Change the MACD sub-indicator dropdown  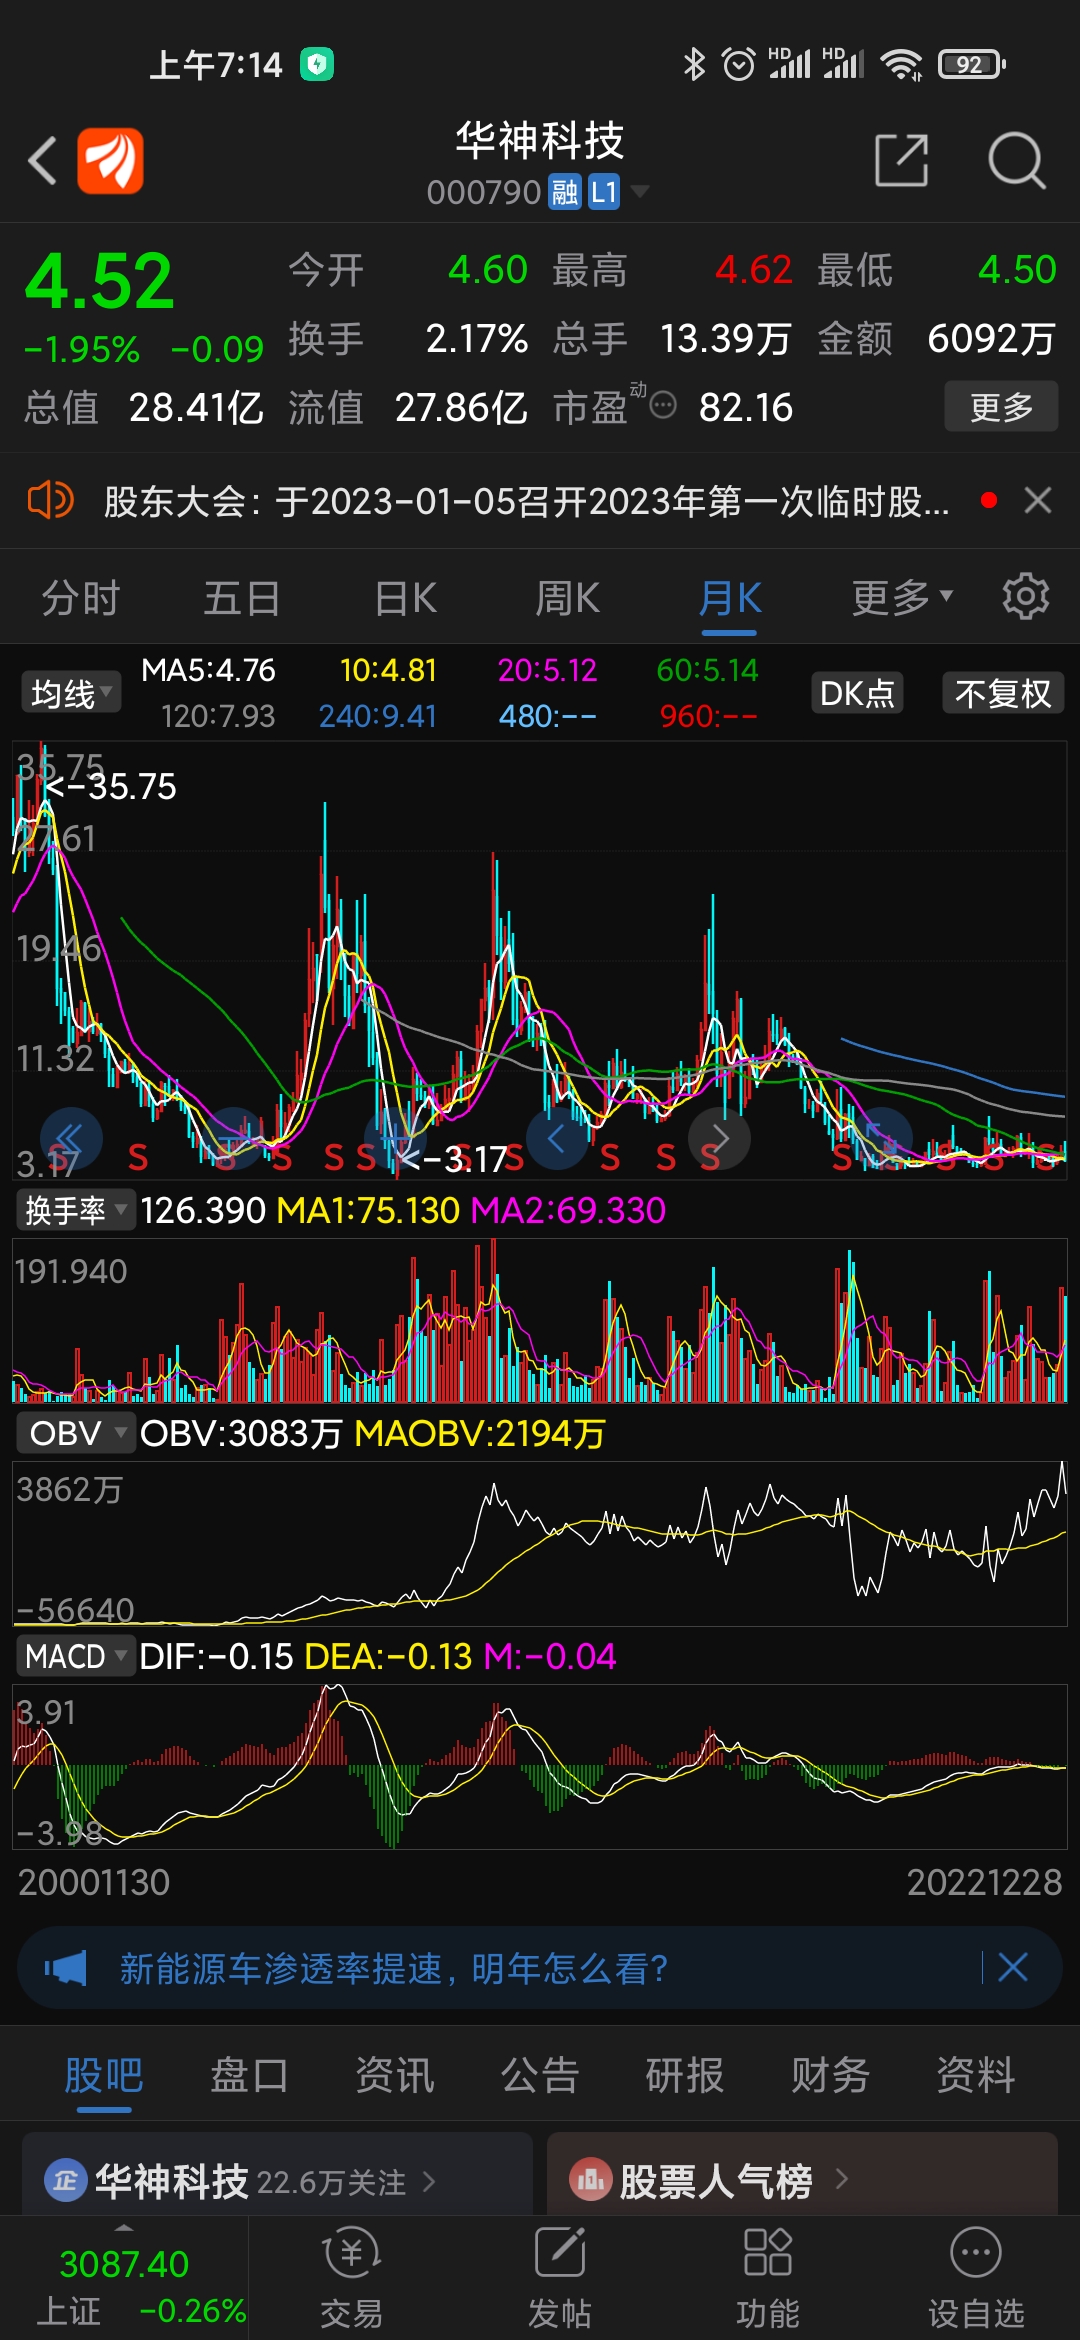[76, 1656]
